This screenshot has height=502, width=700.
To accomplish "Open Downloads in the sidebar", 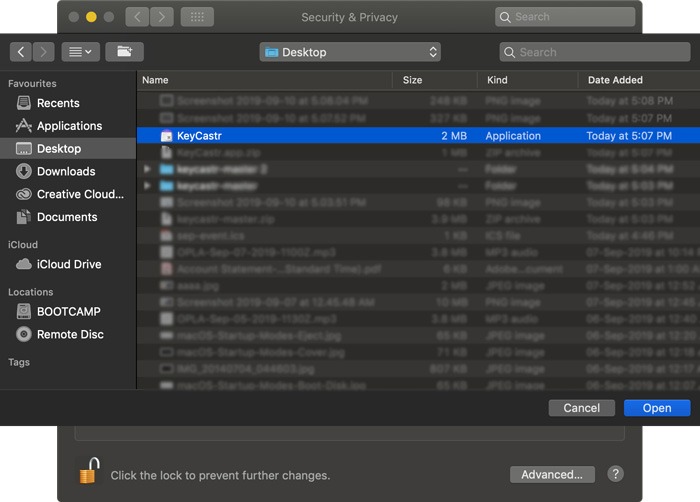I will click(x=66, y=172).
